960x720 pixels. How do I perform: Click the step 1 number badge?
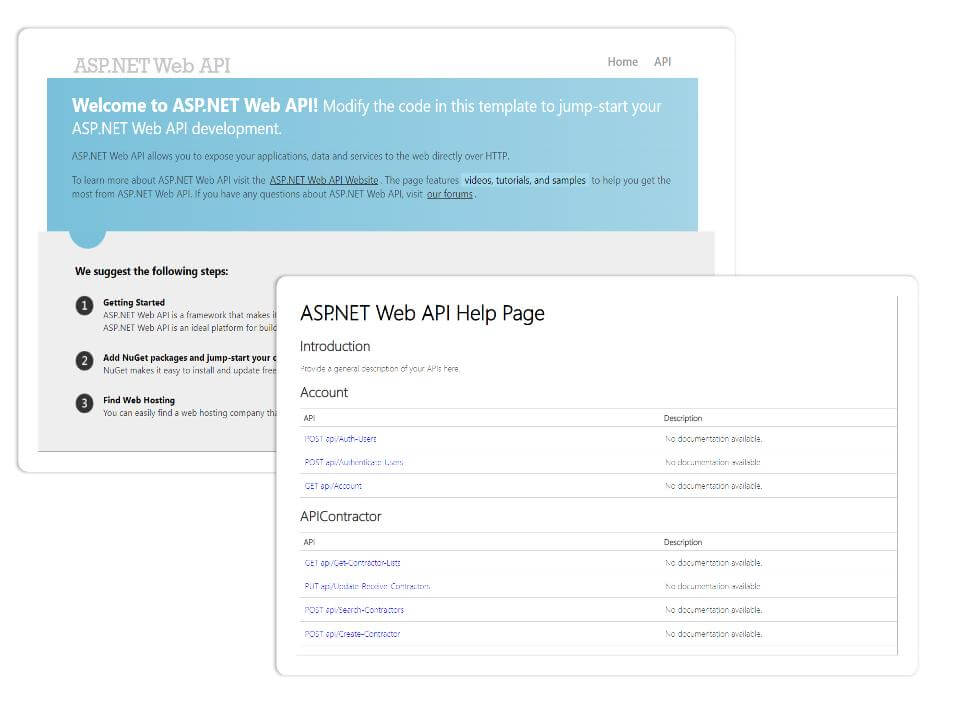point(84,306)
